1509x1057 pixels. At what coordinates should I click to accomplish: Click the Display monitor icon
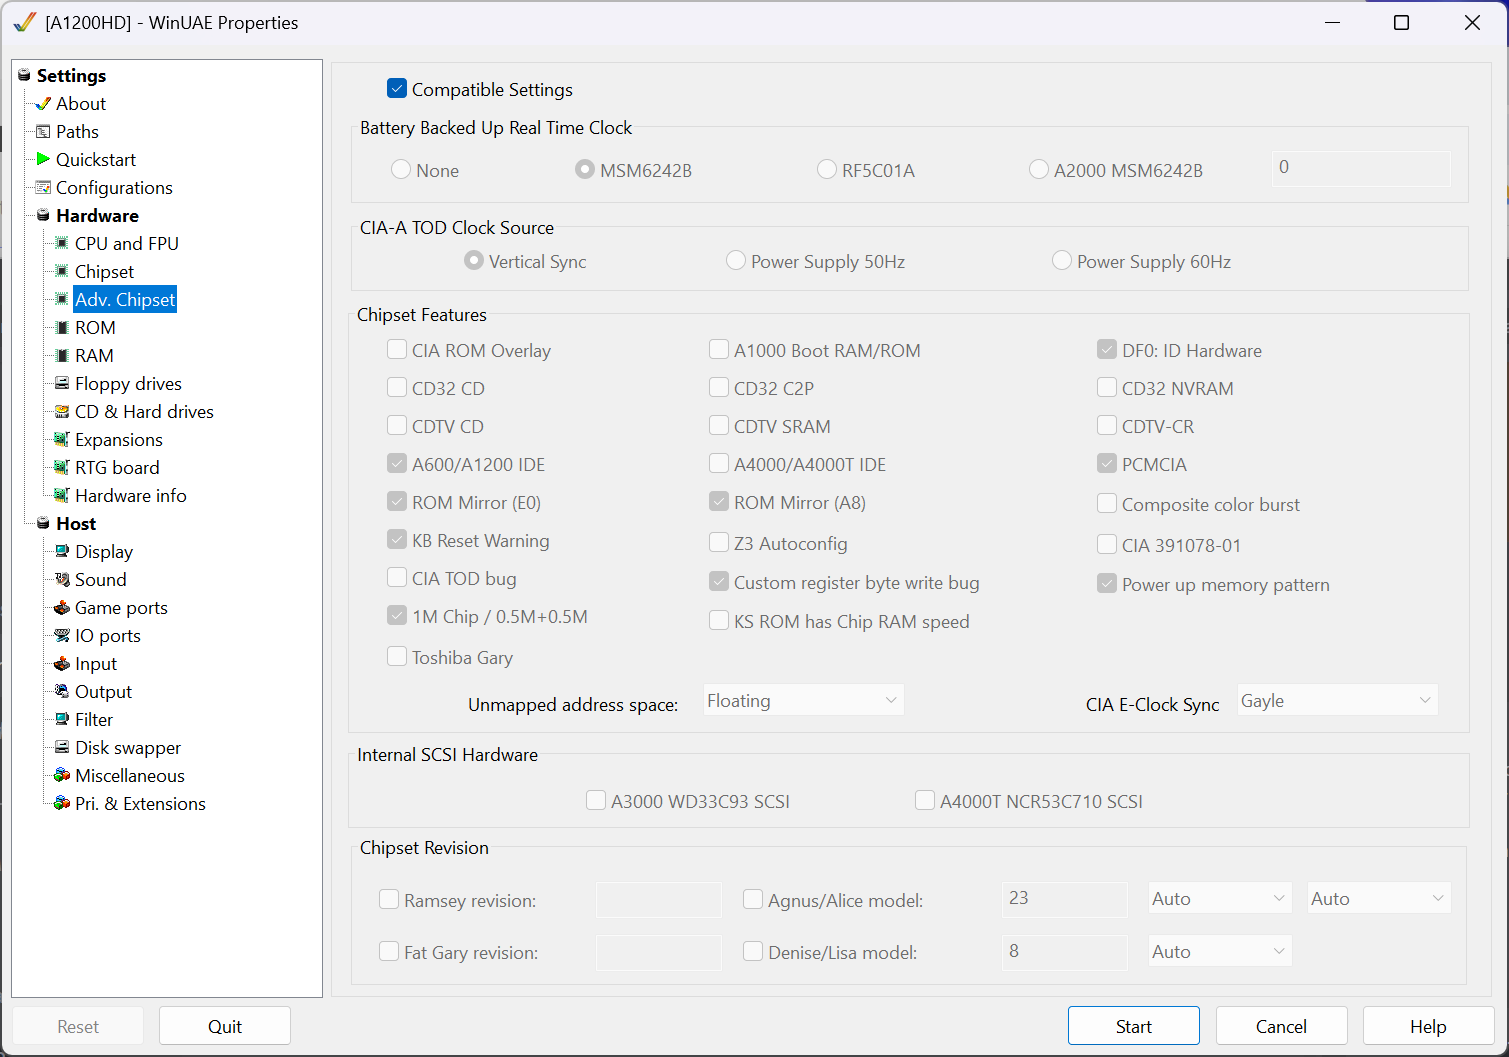[62, 552]
